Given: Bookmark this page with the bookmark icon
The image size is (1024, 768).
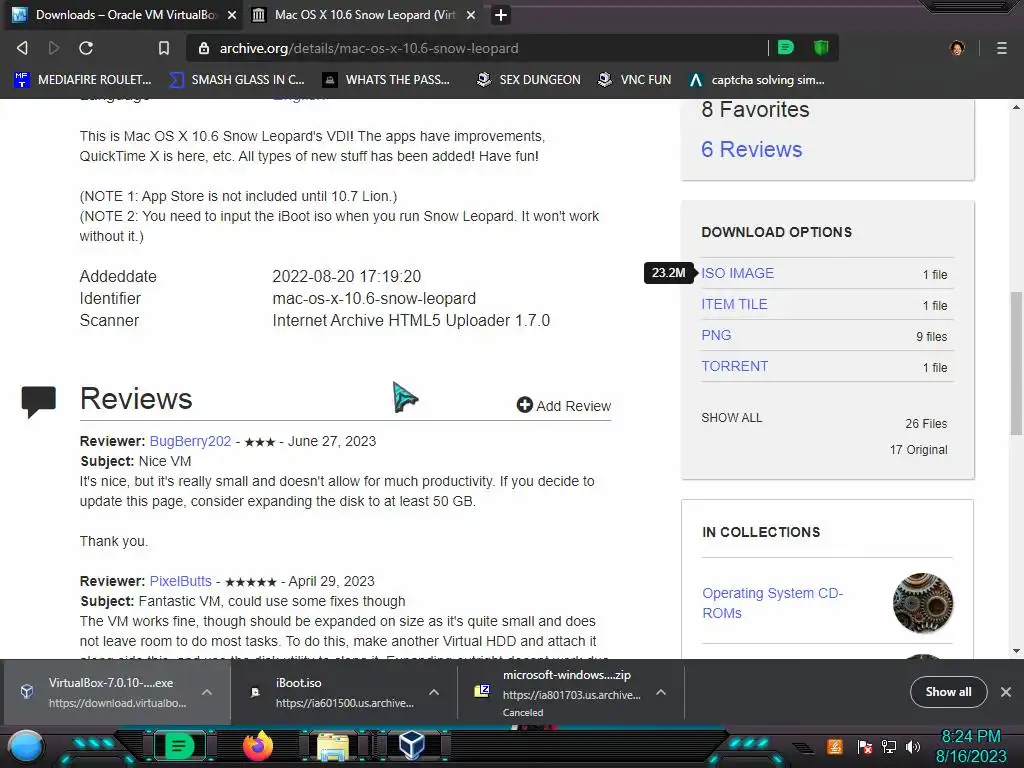Looking at the screenshot, I should (164, 48).
